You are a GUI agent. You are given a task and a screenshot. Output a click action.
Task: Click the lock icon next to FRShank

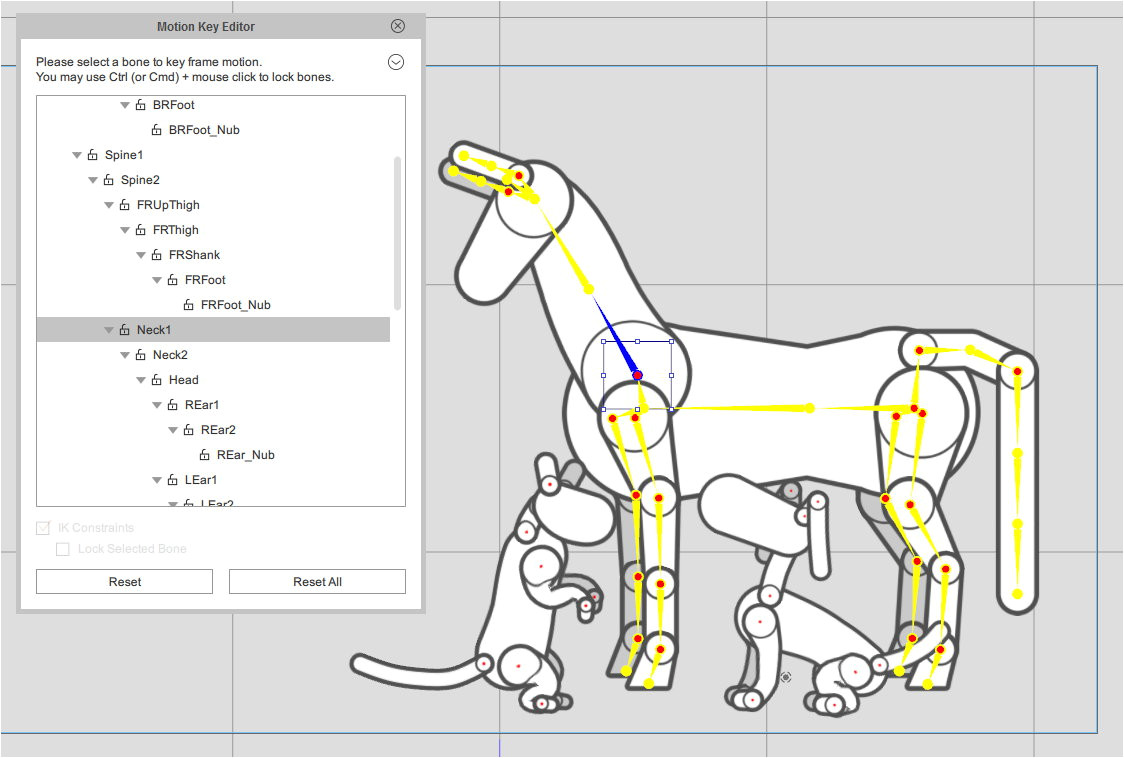click(156, 255)
